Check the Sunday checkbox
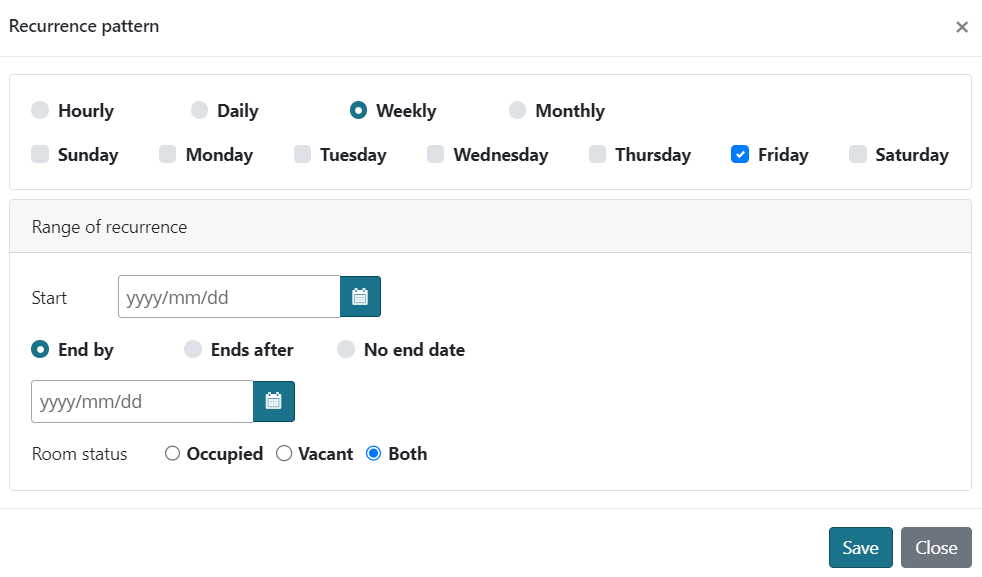982x577 pixels. (x=40, y=154)
